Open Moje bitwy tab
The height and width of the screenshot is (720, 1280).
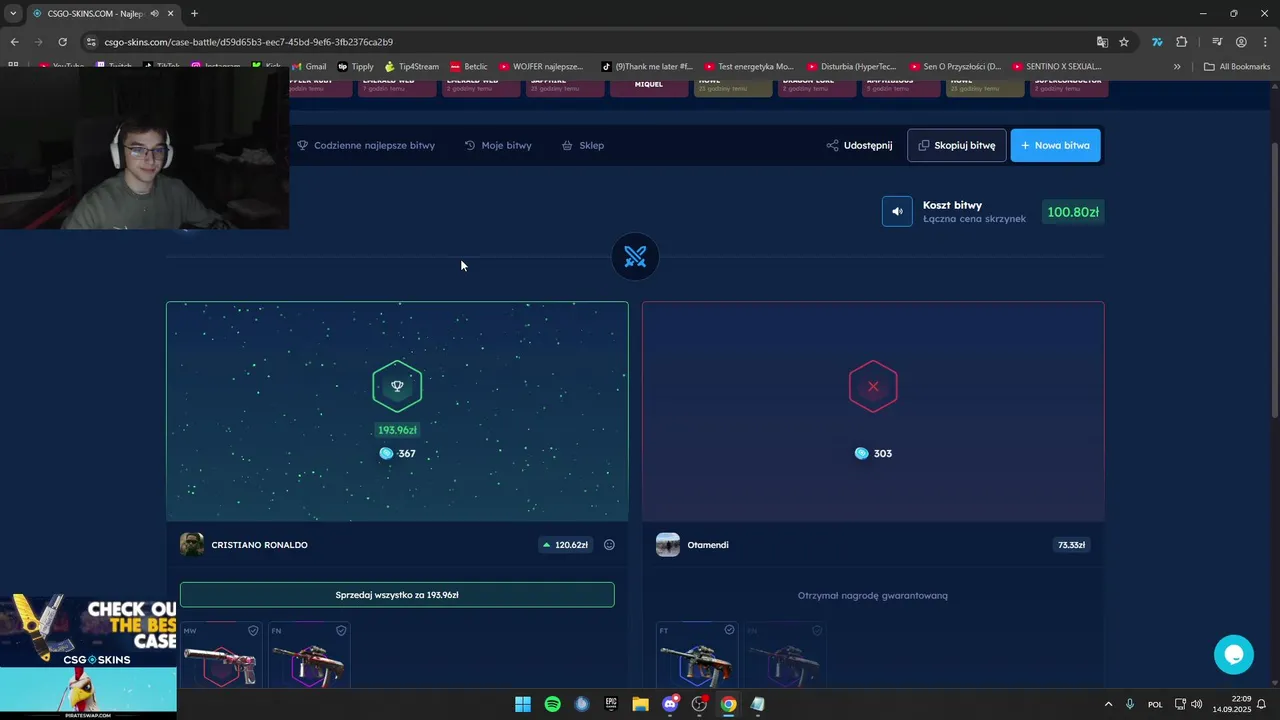click(498, 145)
